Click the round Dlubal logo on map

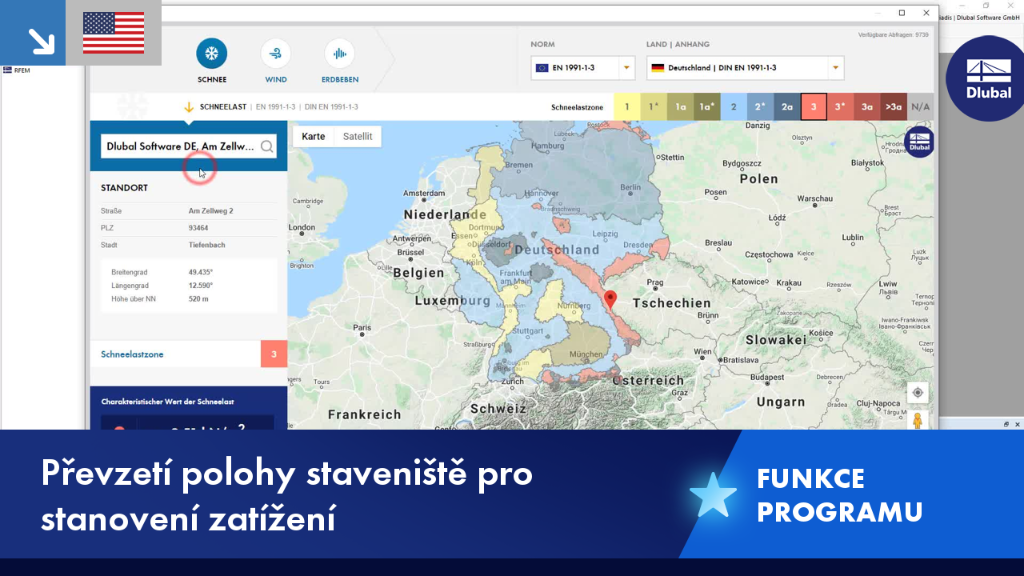(x=919, y=142)
